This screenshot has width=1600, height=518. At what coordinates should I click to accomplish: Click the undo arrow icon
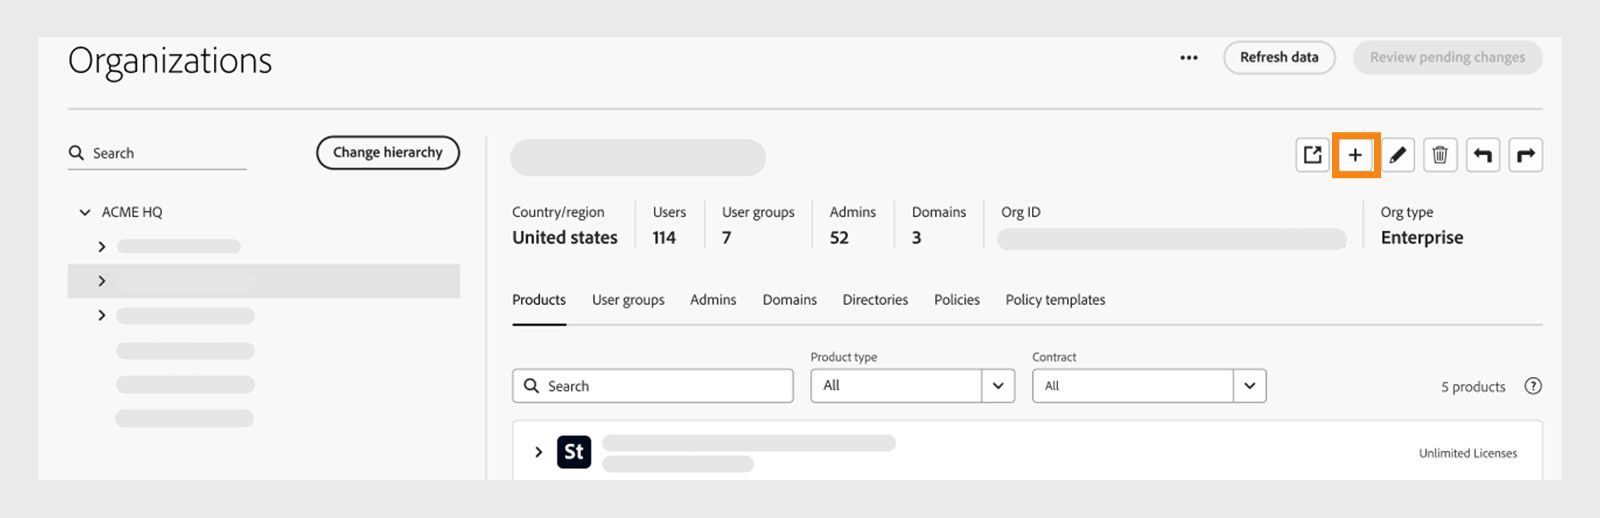[x=1483, y=155]
